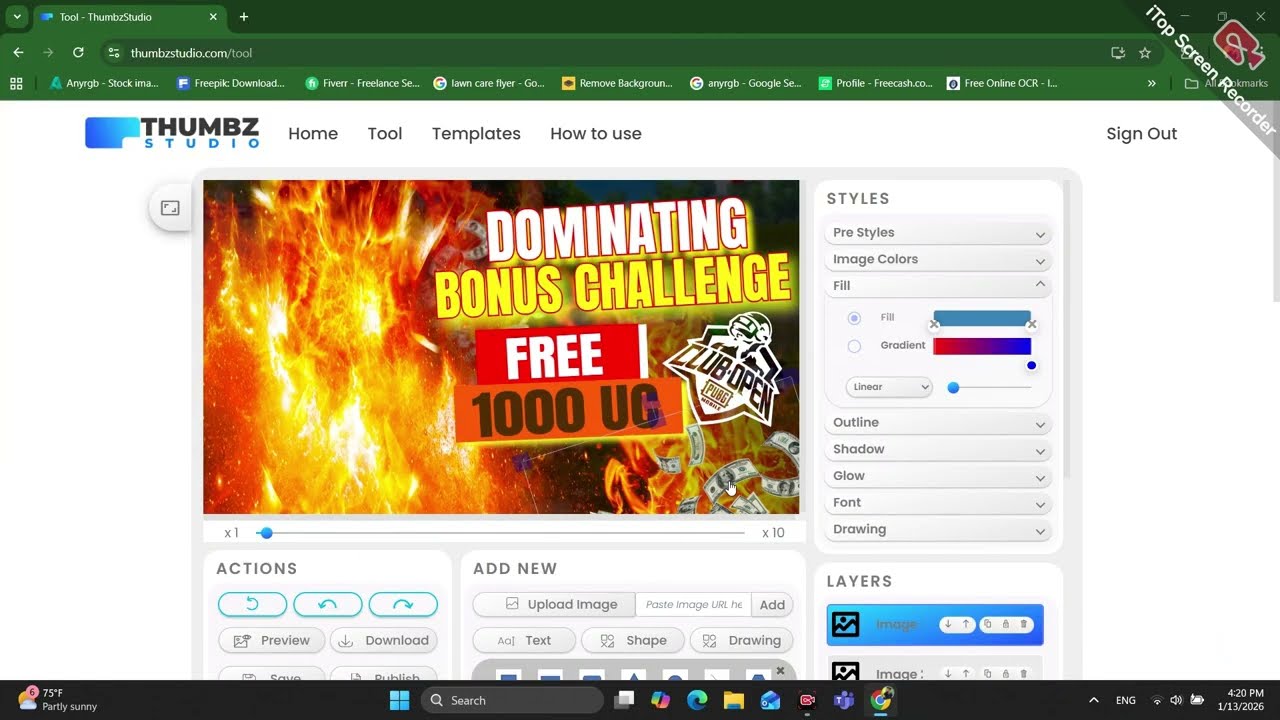Click the redo arrow button in Actions
Viewport: 1280px width, 720px height.
pyautogui.click(x=403, y=604)
